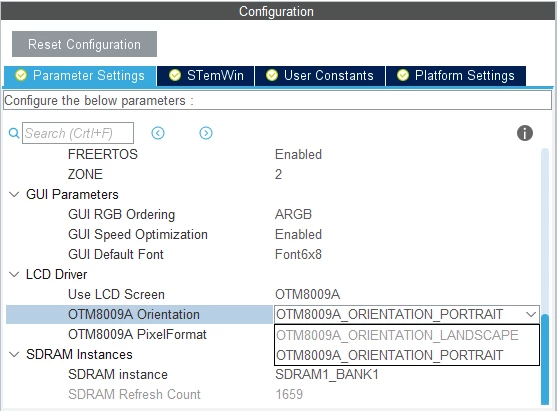Click the vertical scrollbar thumb
Screen dimensions: 558x412
(x=545, y=359)
